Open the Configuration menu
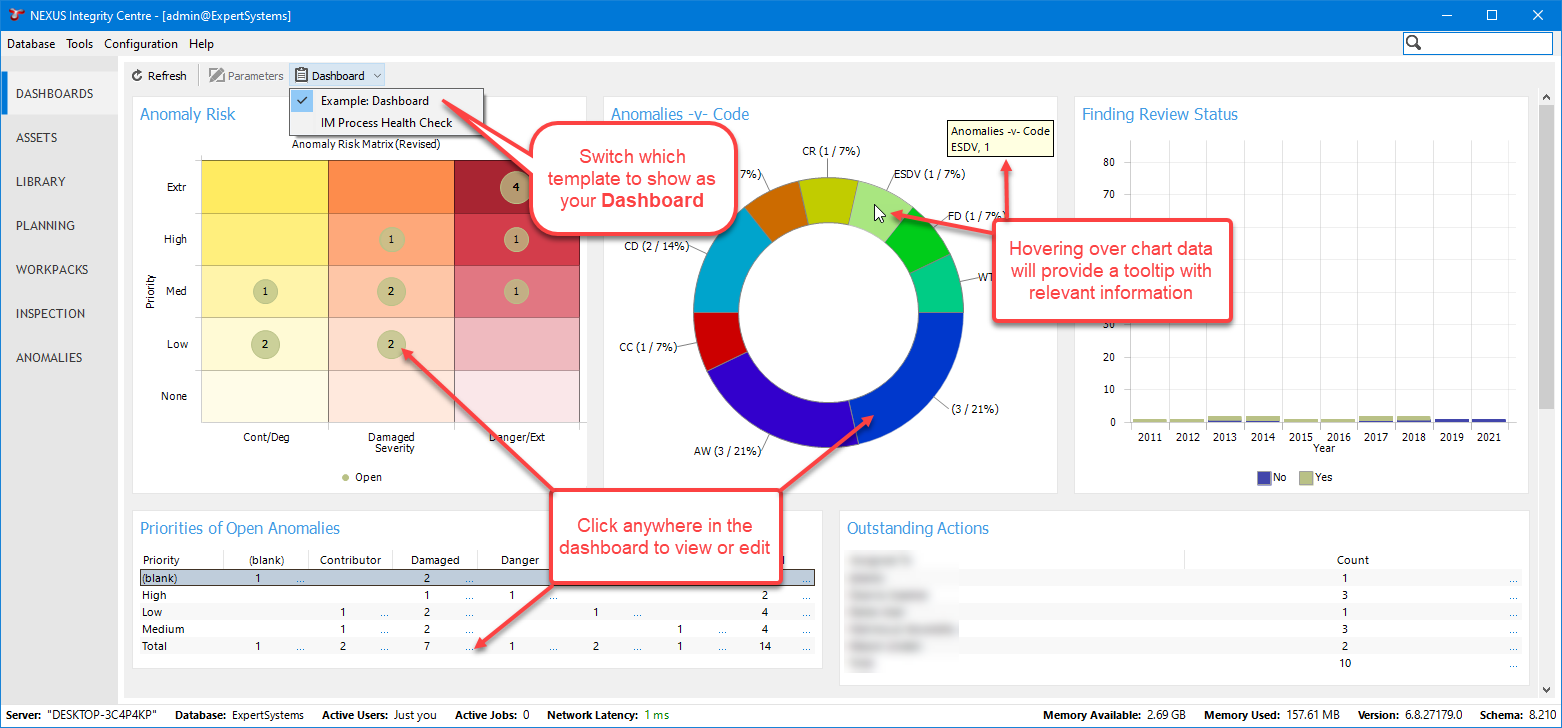This screenshot has height=728, width=1562. (x=141, y=44)
